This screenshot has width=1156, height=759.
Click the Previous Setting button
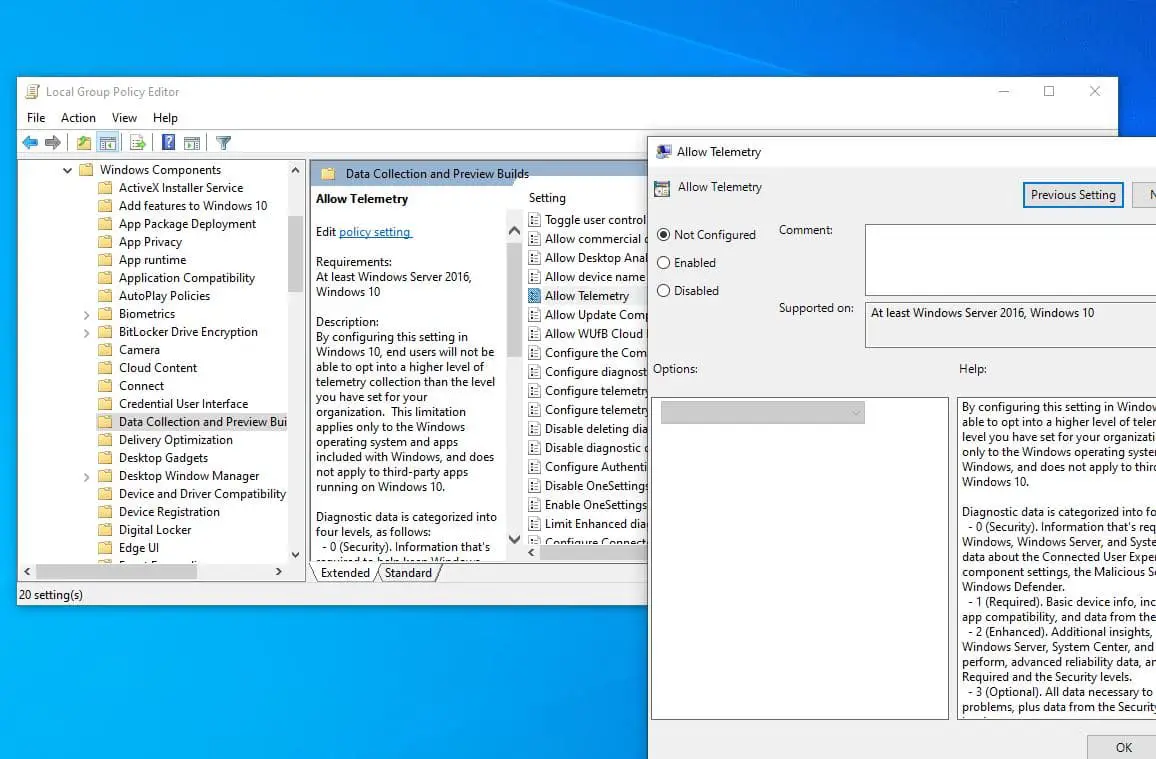pyautogui.click(x=1073, y=195)
